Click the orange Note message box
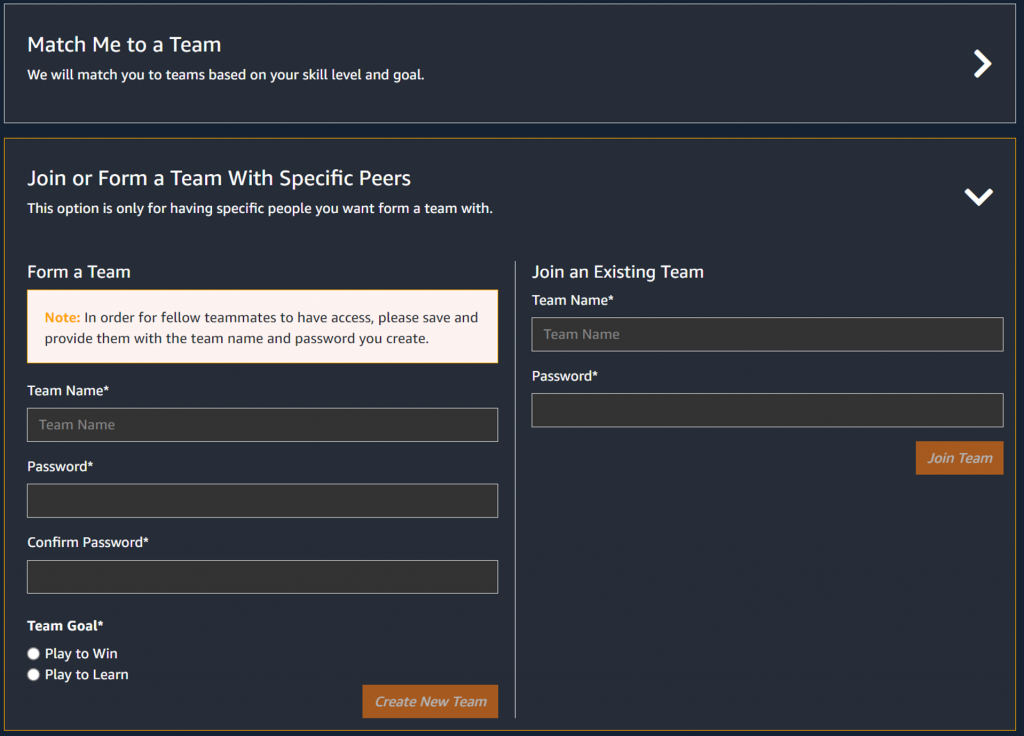 coord(263,327)
